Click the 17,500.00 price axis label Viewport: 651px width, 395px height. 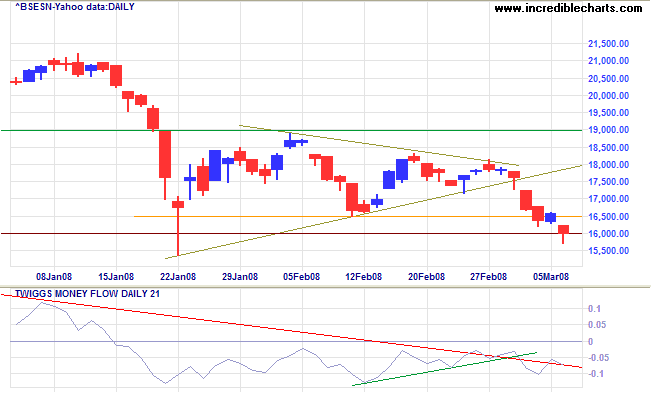[x=608, y=182]
